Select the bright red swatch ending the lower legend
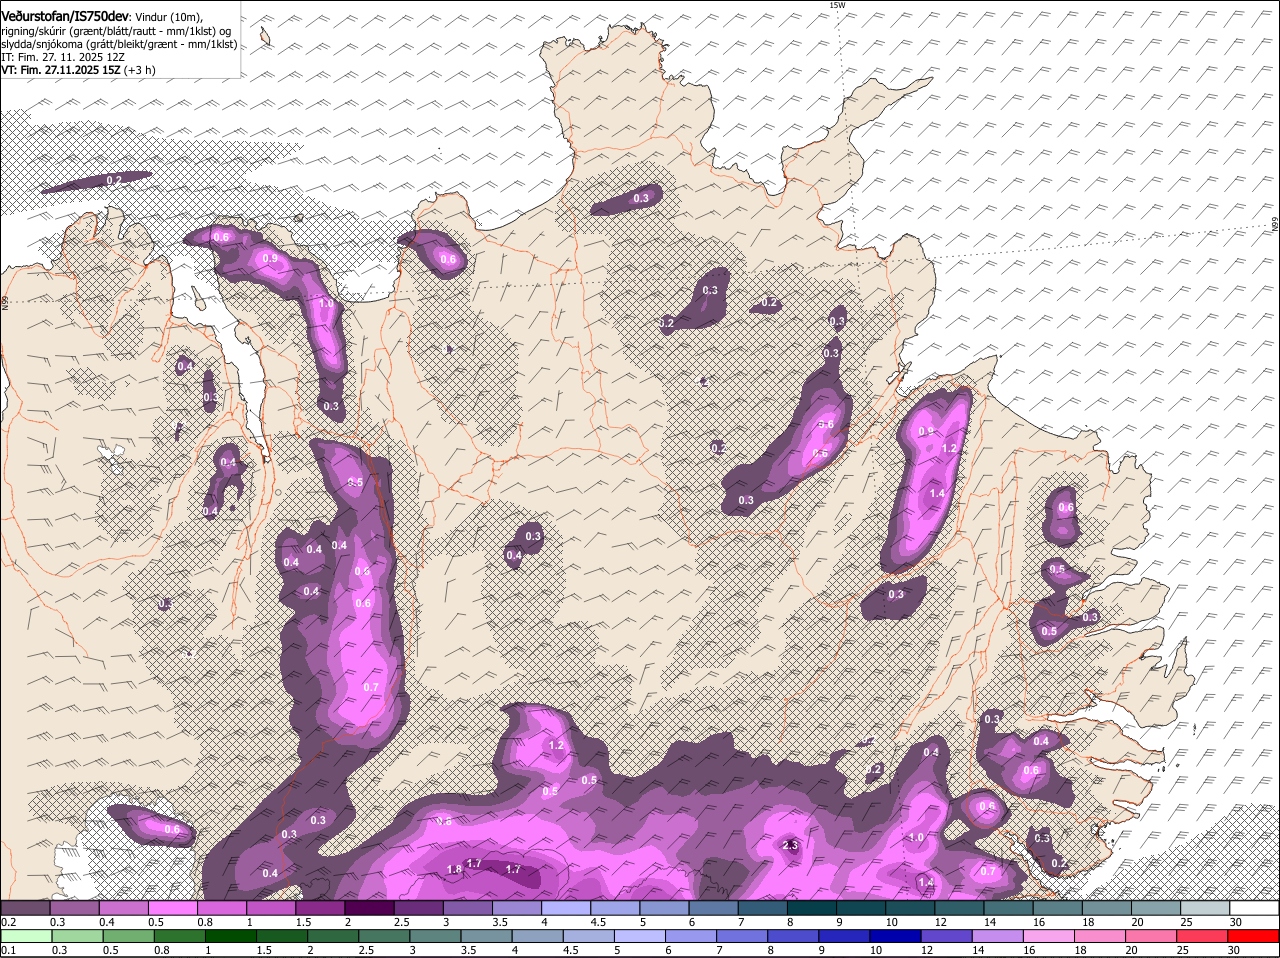This screenshot has height=958, width=1280. pos(1254,937)
